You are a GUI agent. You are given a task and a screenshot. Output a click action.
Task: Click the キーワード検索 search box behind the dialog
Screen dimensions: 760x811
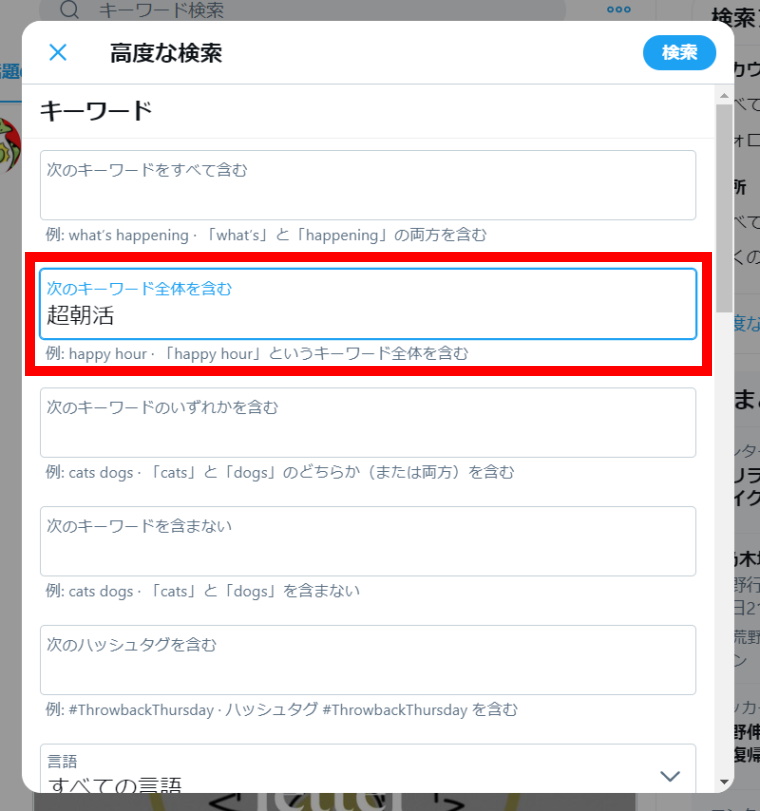click(x=305, y=9)
